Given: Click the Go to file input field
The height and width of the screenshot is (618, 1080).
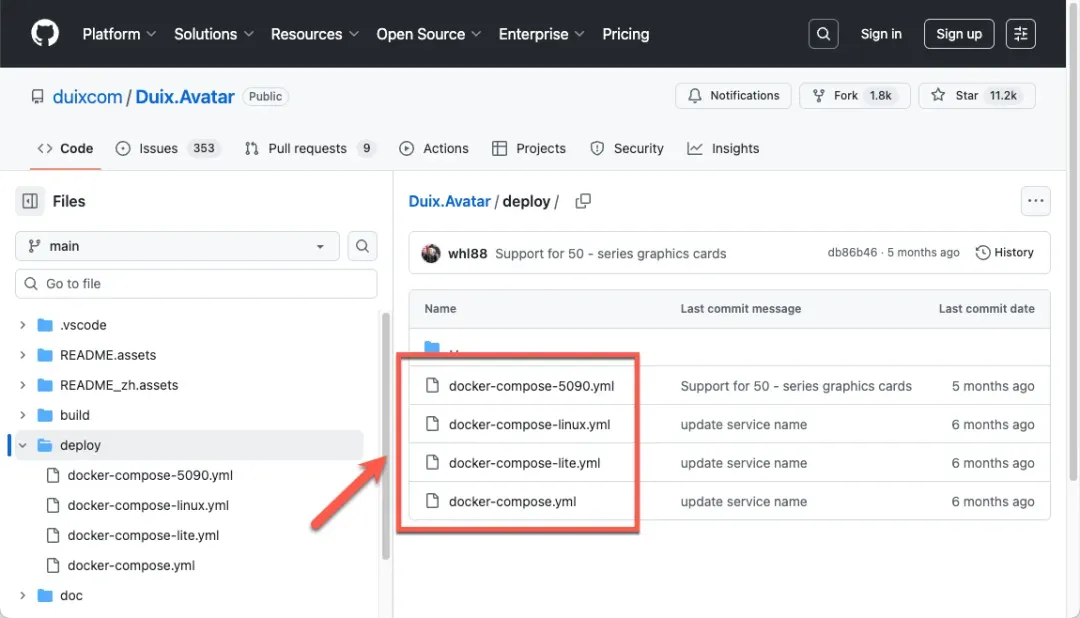Looking at the screenshot, I should click(196, 284).
